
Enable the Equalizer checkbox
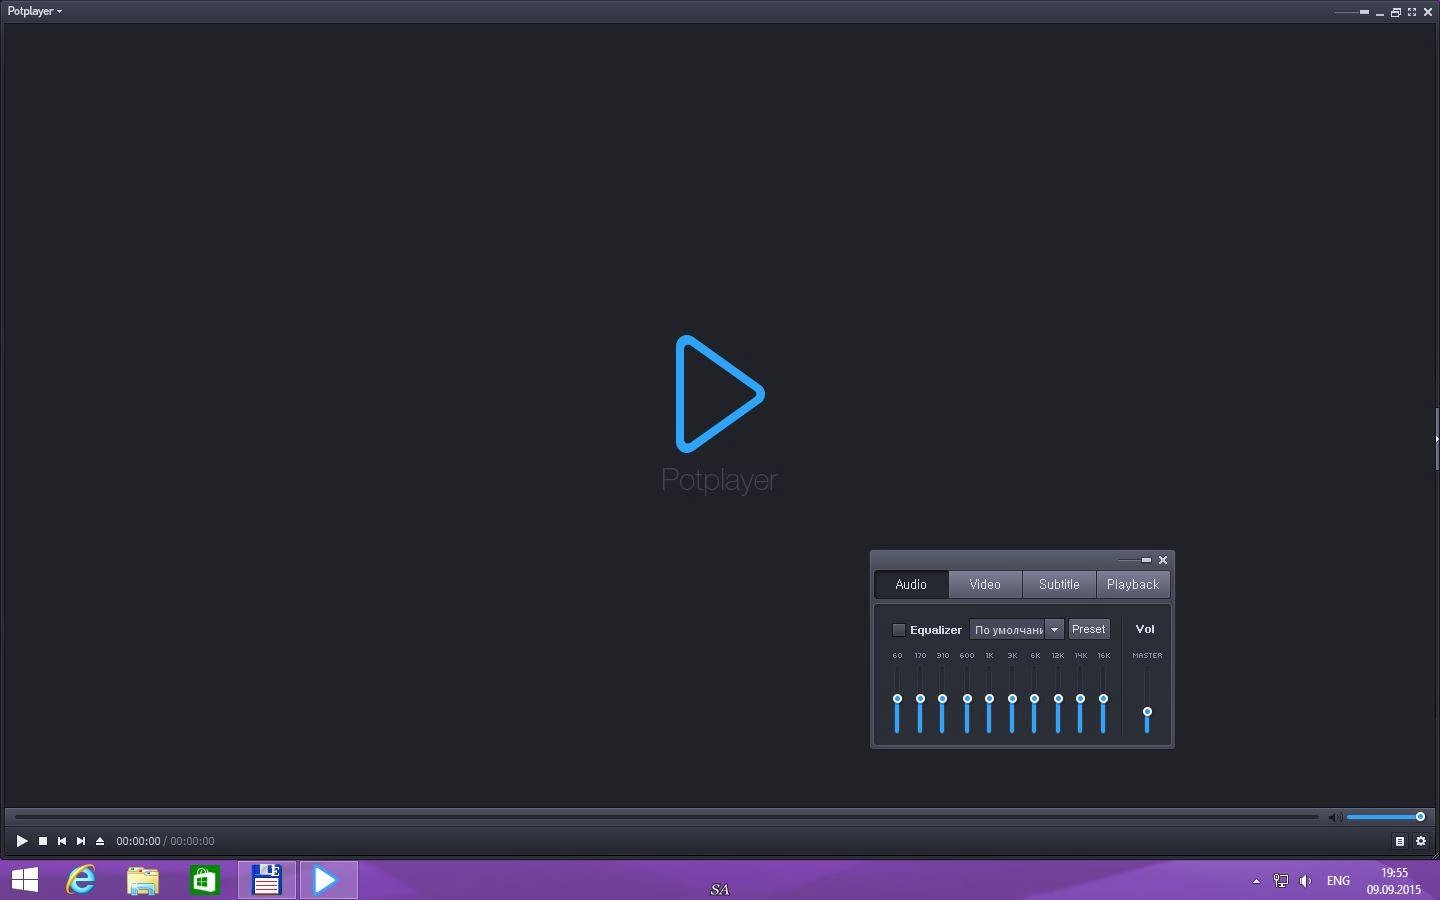pos(898,630)
